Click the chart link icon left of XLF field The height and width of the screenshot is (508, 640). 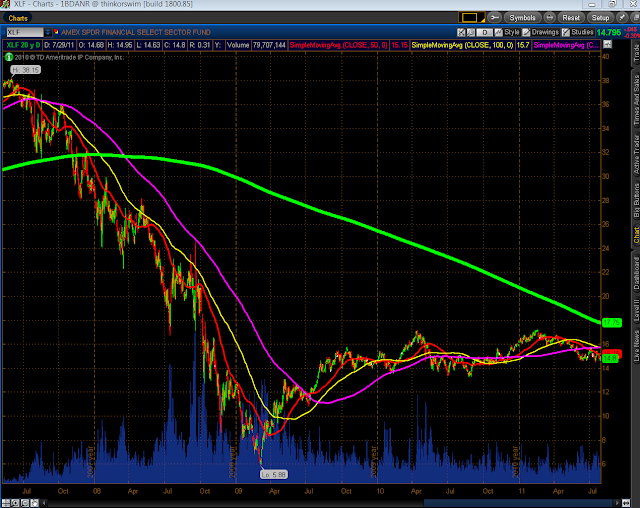coord(3,32)
